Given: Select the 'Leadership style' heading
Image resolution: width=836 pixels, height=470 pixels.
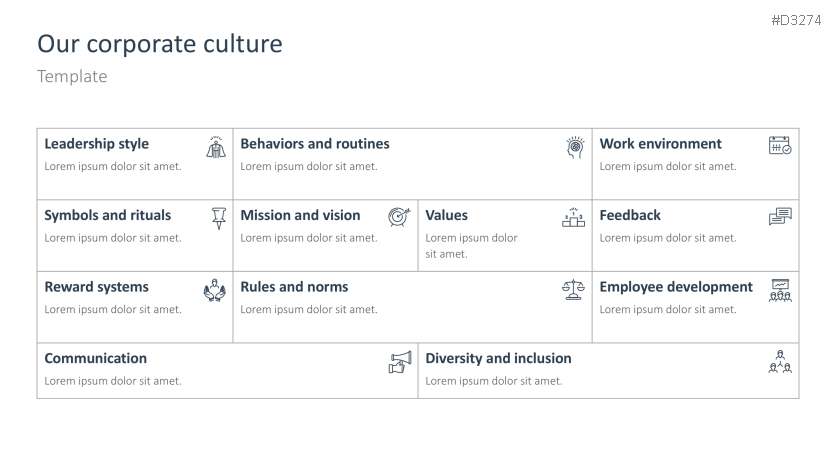Looking at the screenshot, I should click(96, 144).
